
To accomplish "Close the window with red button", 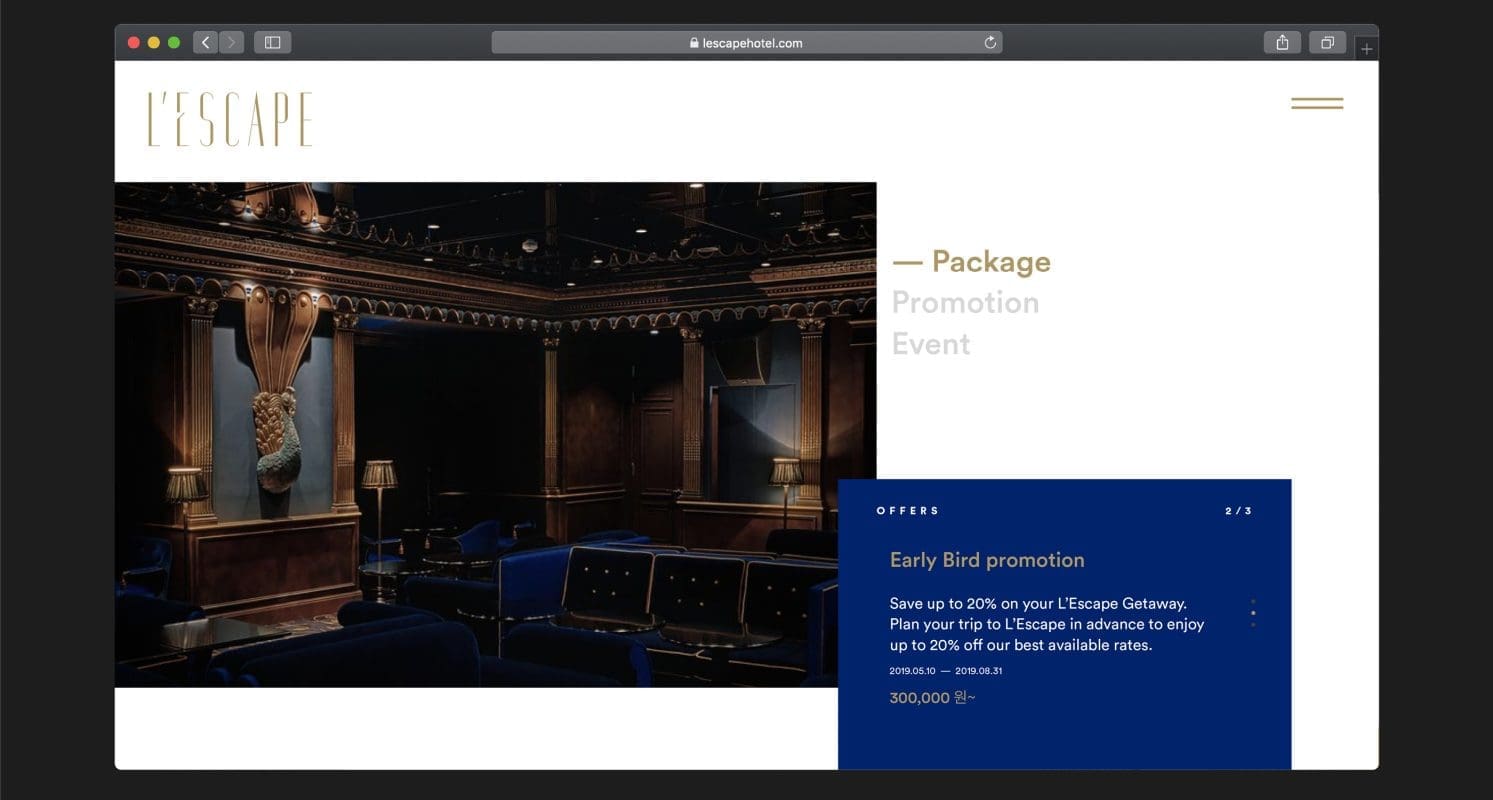I will click(x=134, y=42).
